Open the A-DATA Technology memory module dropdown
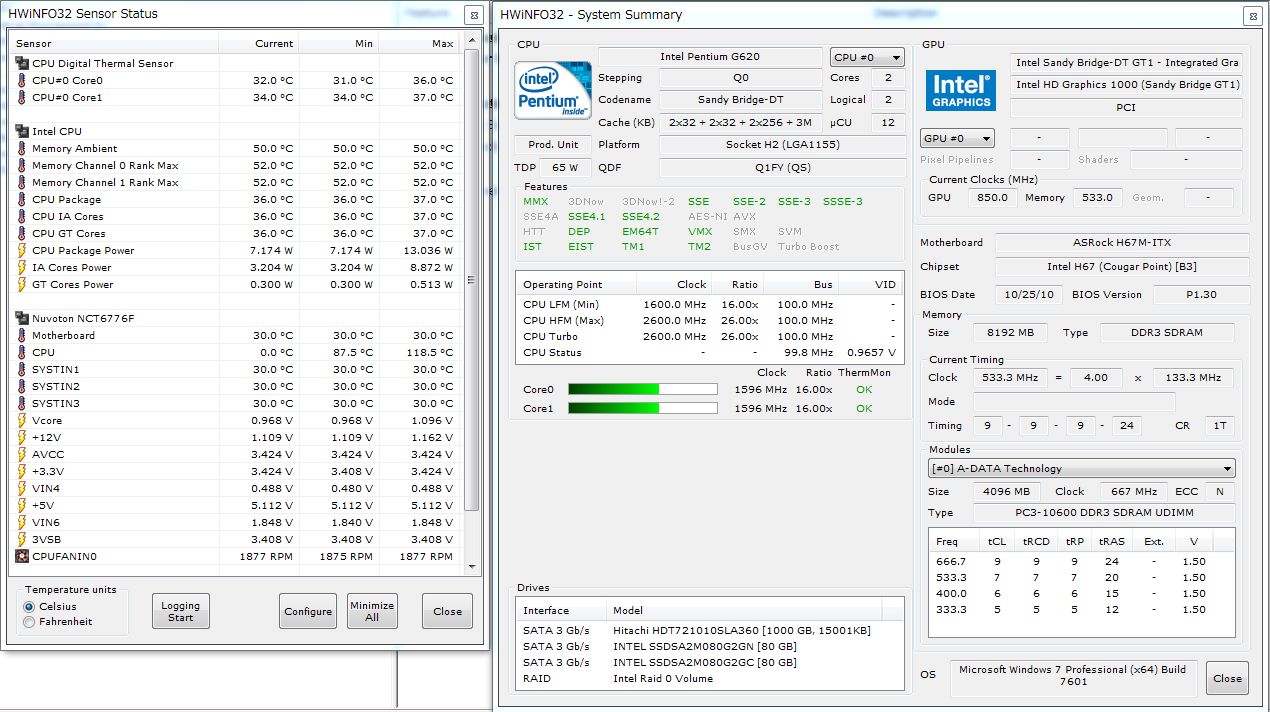Screen dimensions: 1270x712 1082,468
